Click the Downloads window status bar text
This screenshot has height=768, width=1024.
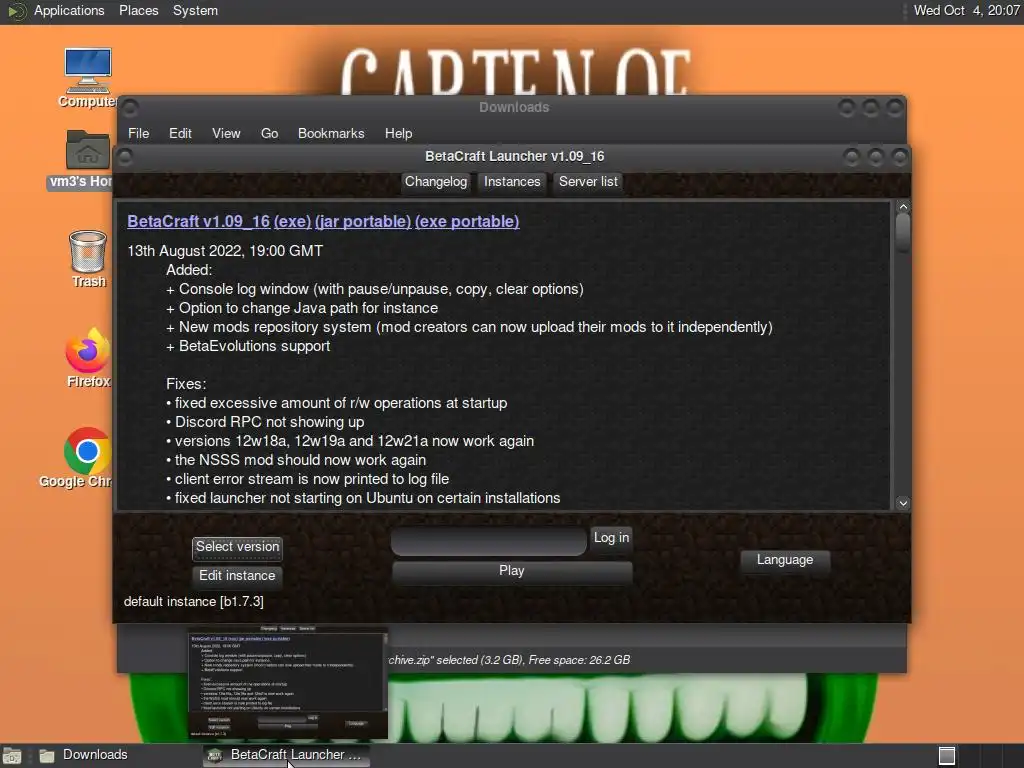point(509,660)
